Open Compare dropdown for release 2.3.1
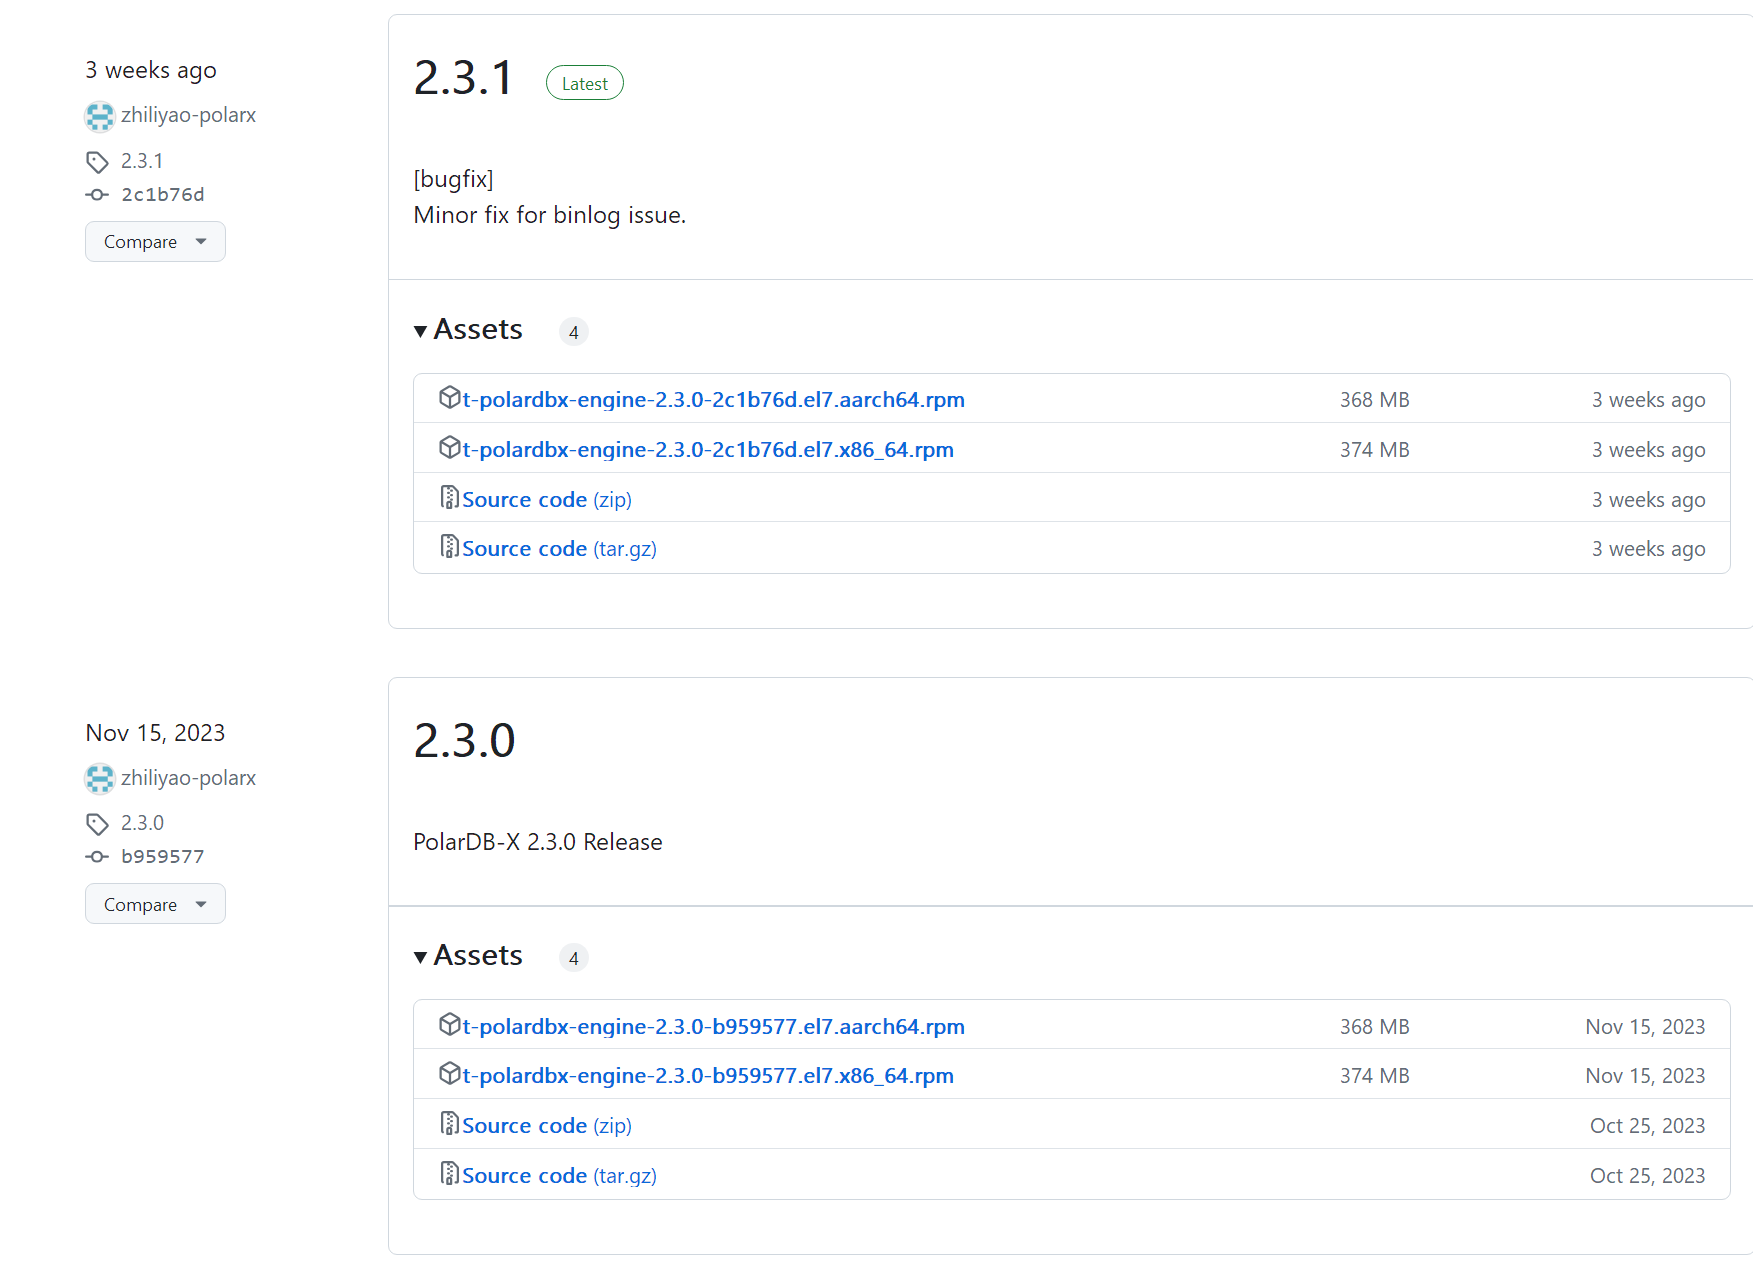Image resolution: width=1753 pixels, height=1278 pixels. 155,242
